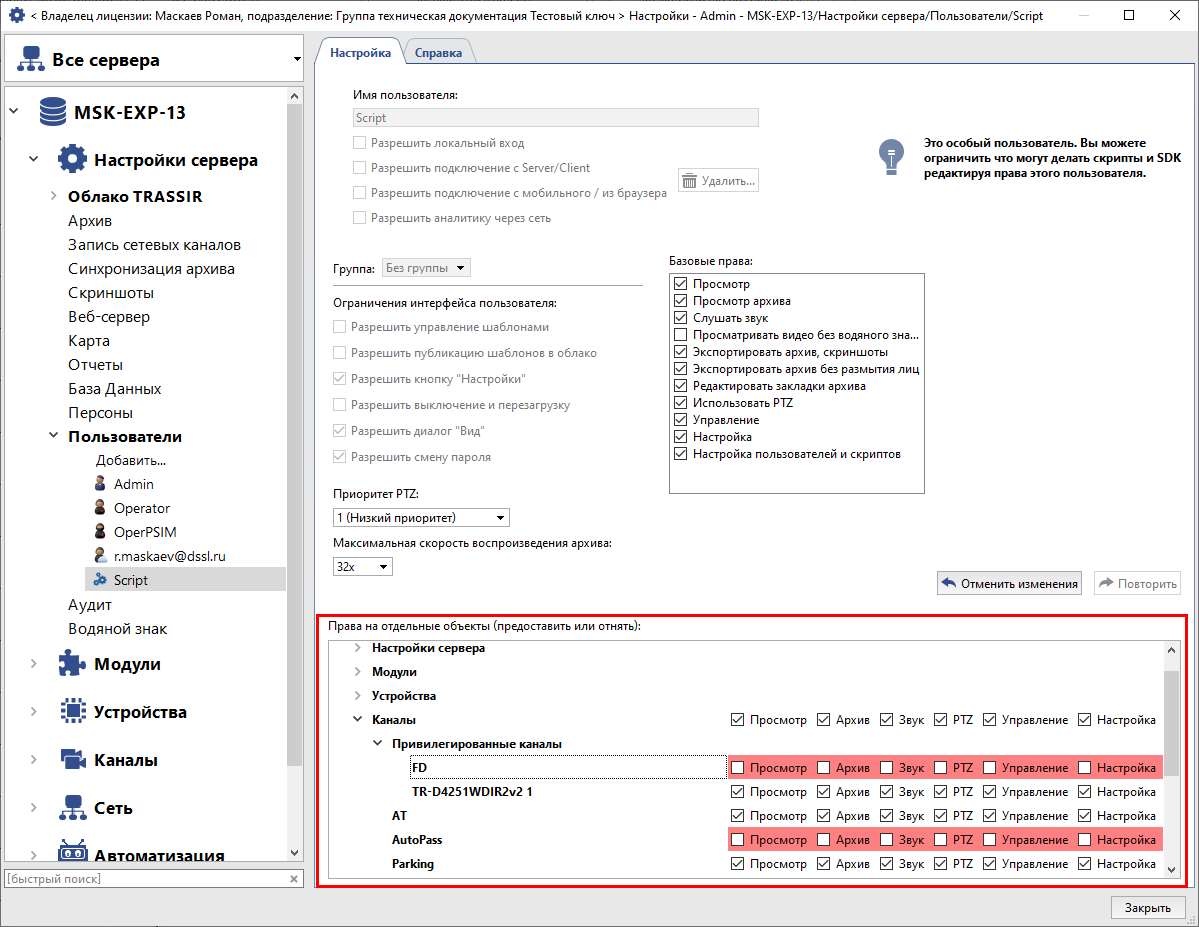Toggle PTZ checkbox in Parking row
1199x927 pixels.
click(941, 864)
